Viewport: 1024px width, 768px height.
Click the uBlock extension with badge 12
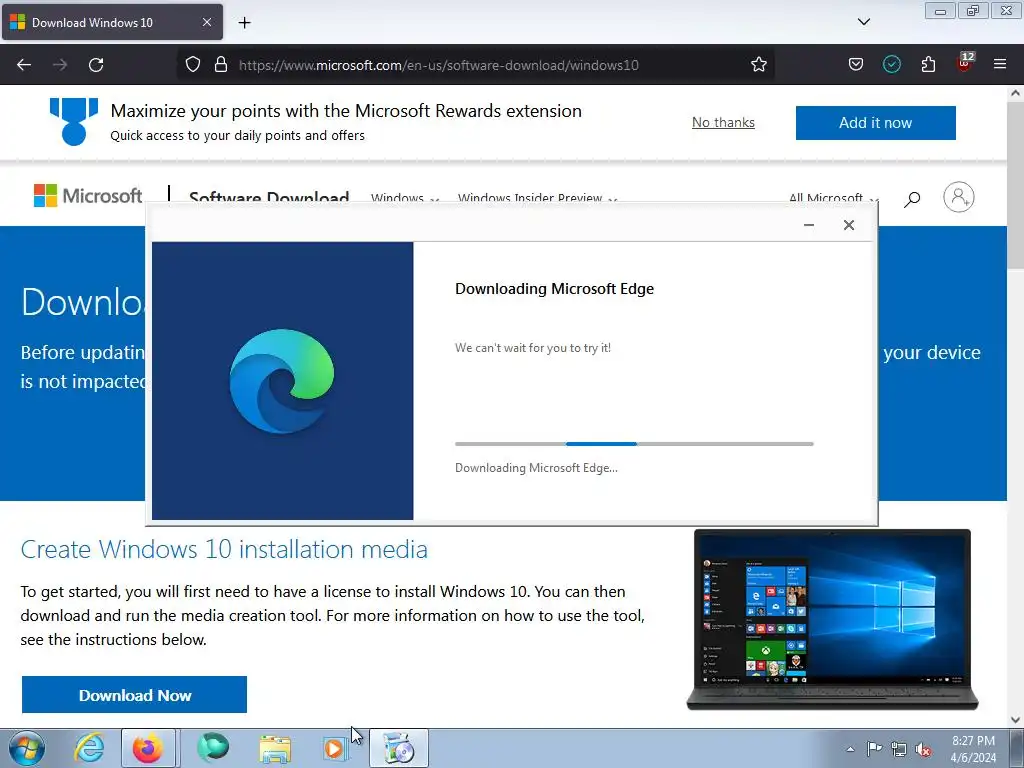(x=965, y=63)
